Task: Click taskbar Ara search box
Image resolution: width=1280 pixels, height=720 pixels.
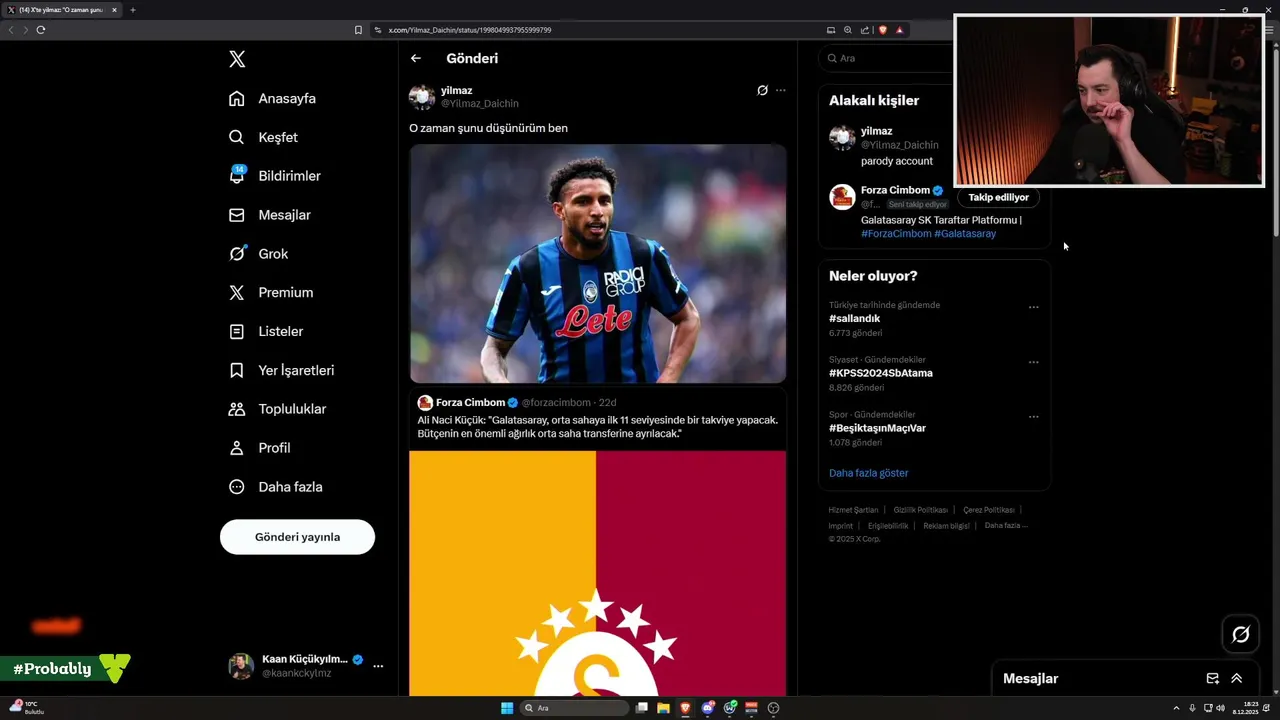Action: click(x=574, y=708)
